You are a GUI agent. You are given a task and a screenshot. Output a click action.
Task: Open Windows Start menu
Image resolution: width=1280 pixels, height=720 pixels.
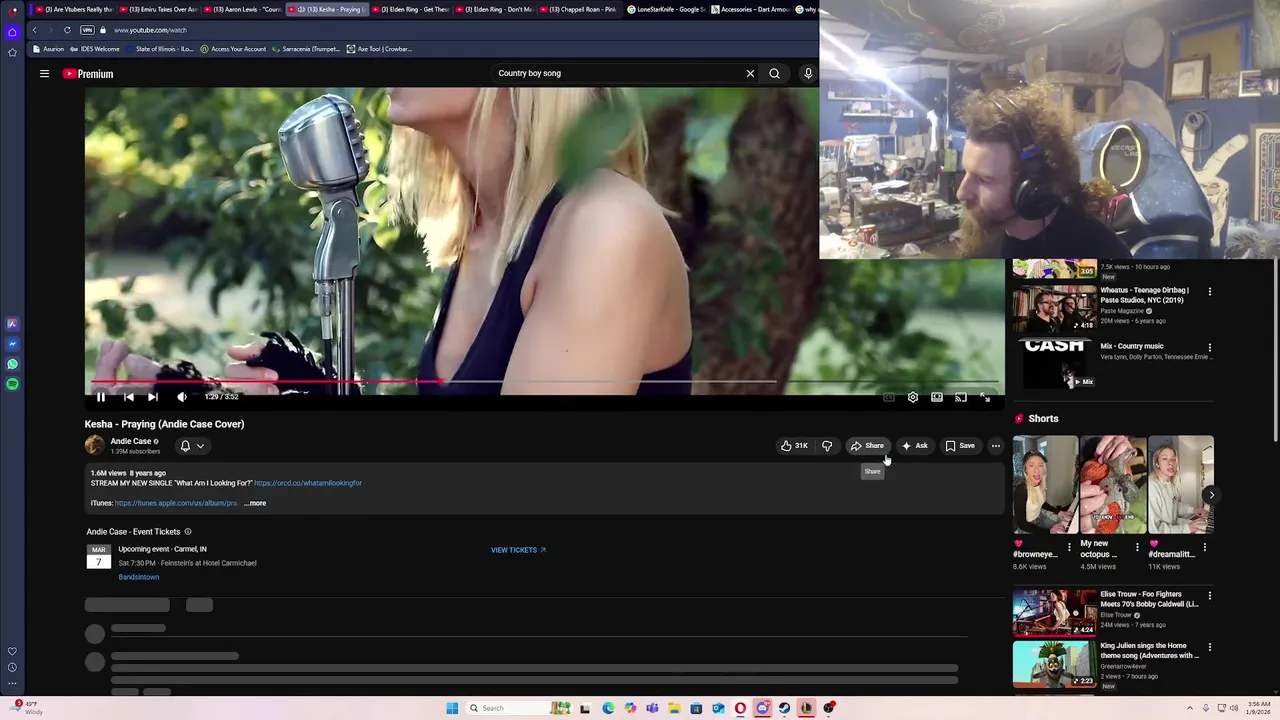452,708
